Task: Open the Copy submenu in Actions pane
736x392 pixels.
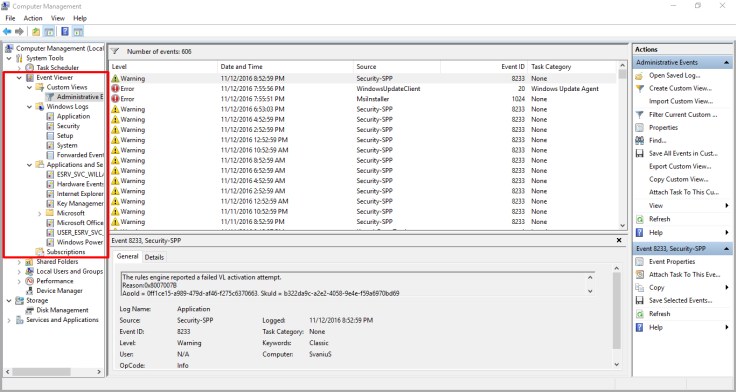Action: [683, 288]
